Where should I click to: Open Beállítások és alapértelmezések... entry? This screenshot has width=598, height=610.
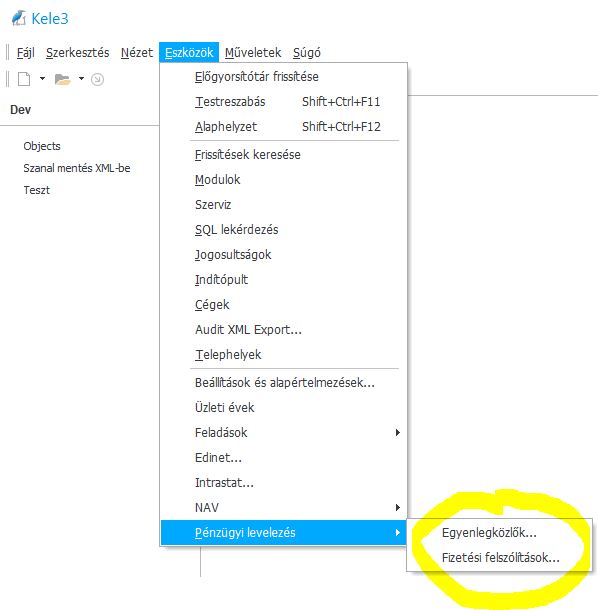click(x=283, y=382)
